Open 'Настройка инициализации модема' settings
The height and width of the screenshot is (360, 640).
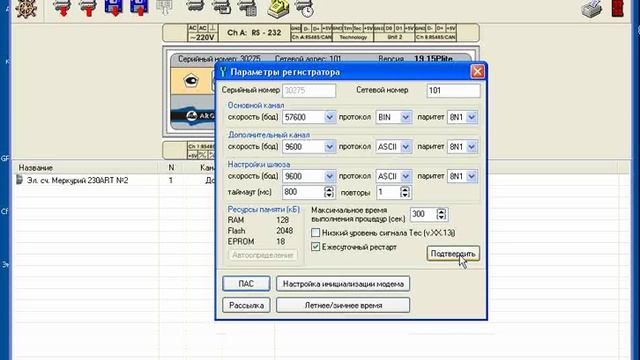(343, 284)
